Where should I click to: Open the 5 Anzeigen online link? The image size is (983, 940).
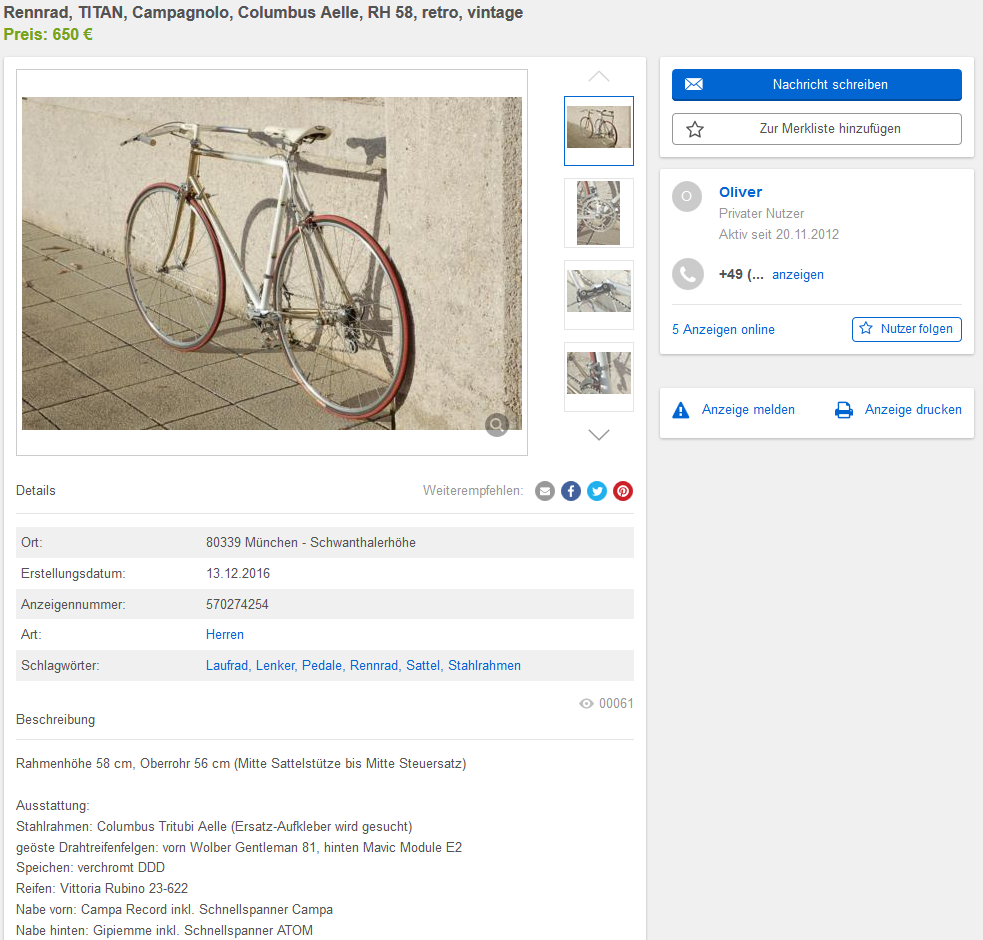pos(723,329)
